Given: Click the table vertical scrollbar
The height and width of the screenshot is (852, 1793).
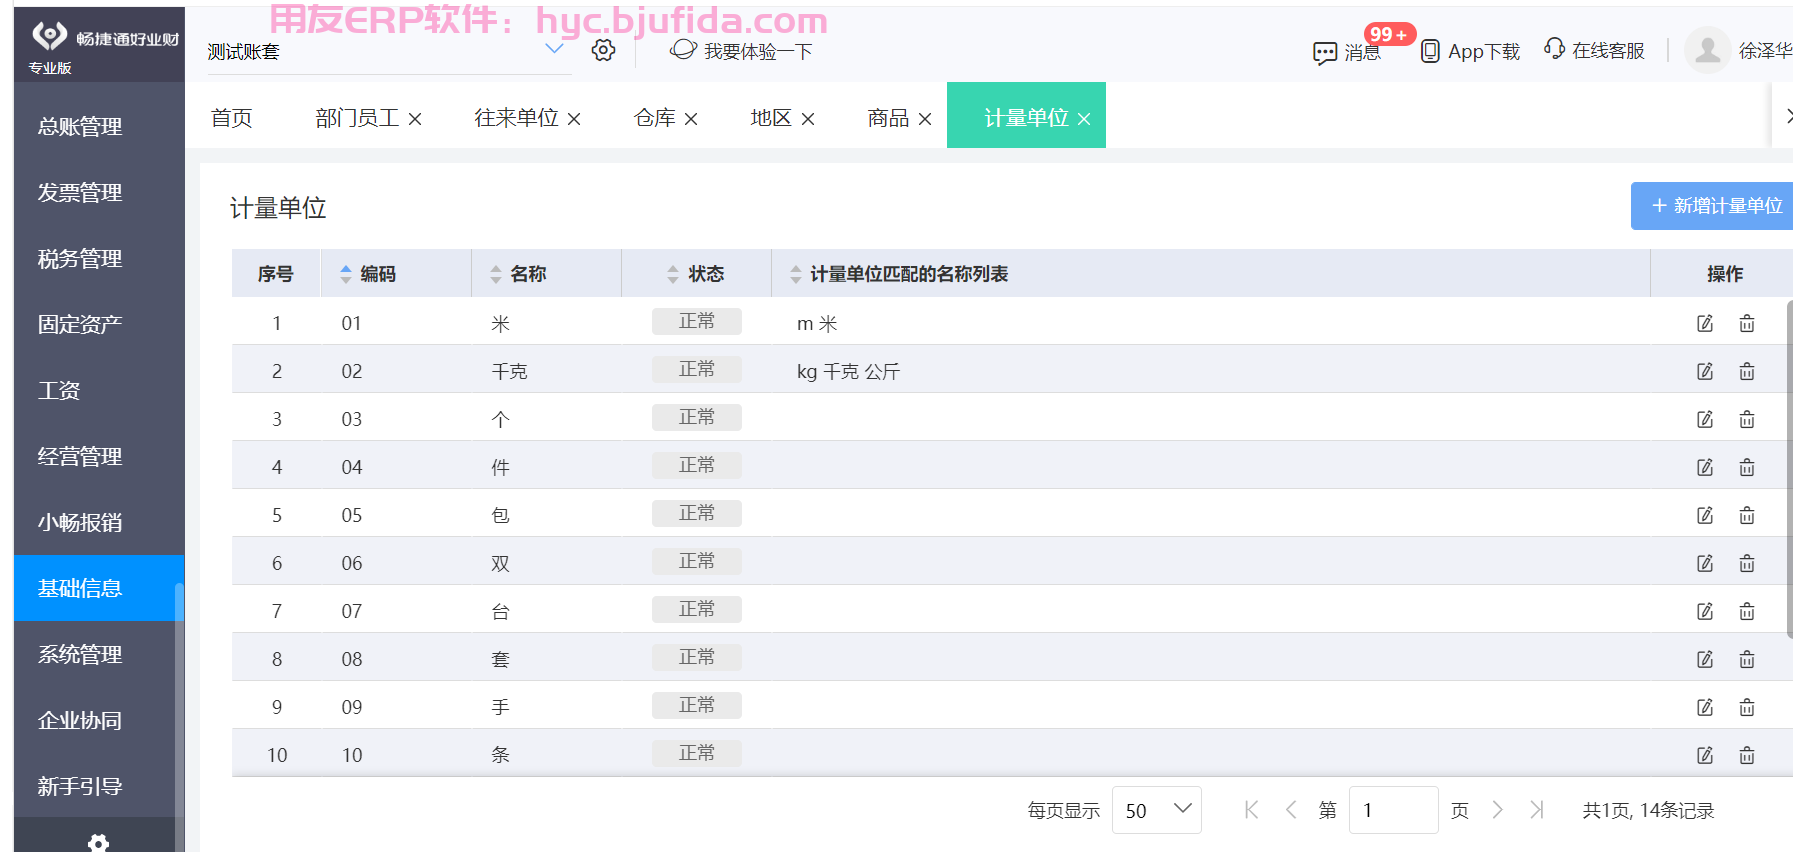Looking at the screenshot, I should point(1789,468).
